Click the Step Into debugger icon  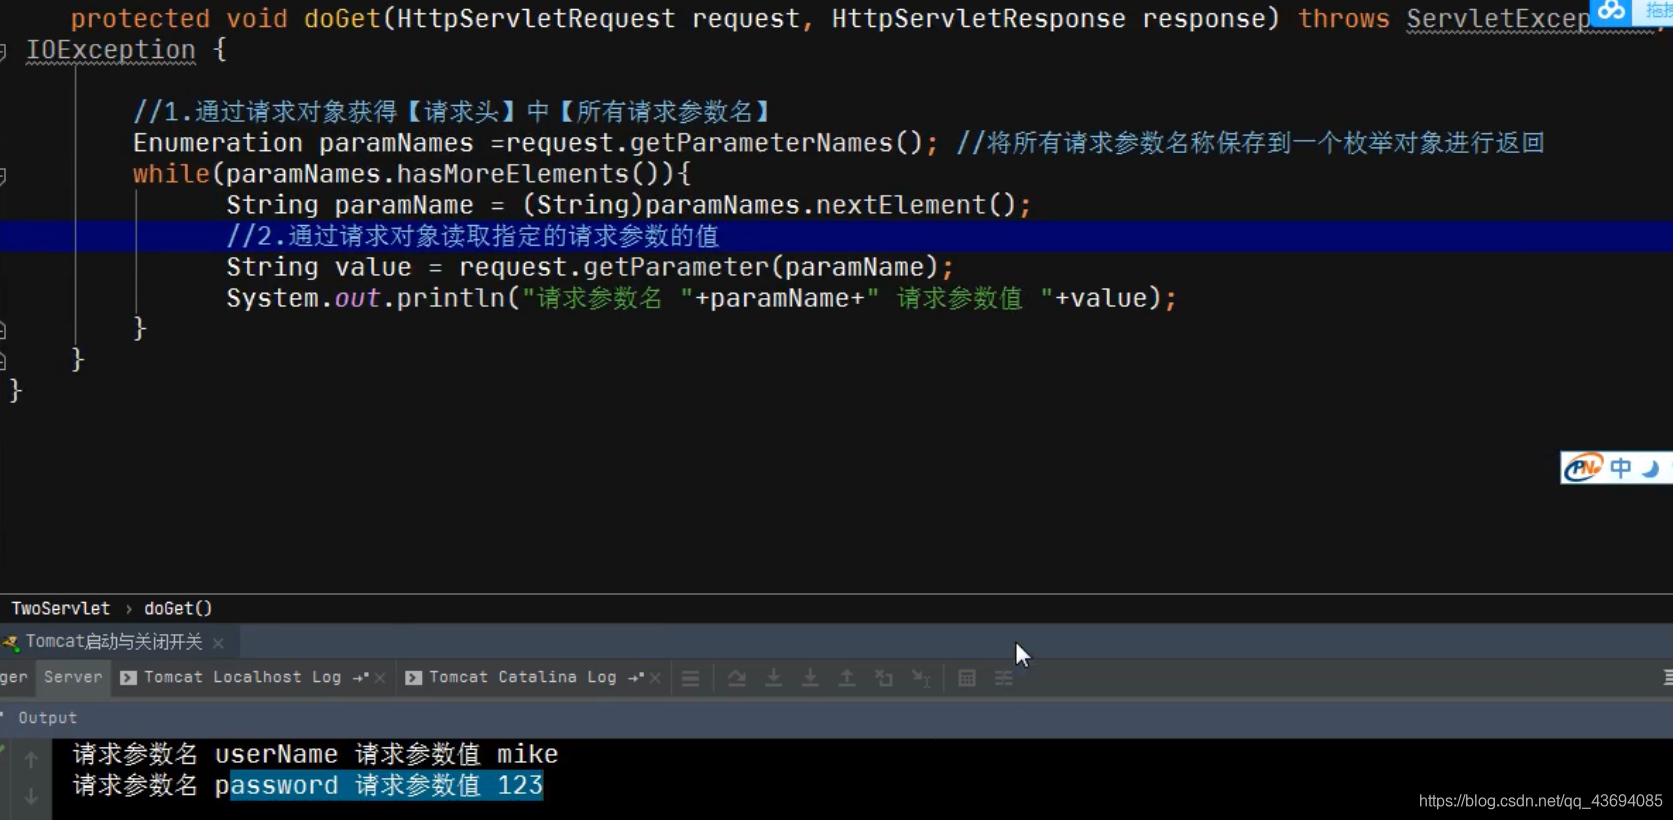tap(774, 678)
